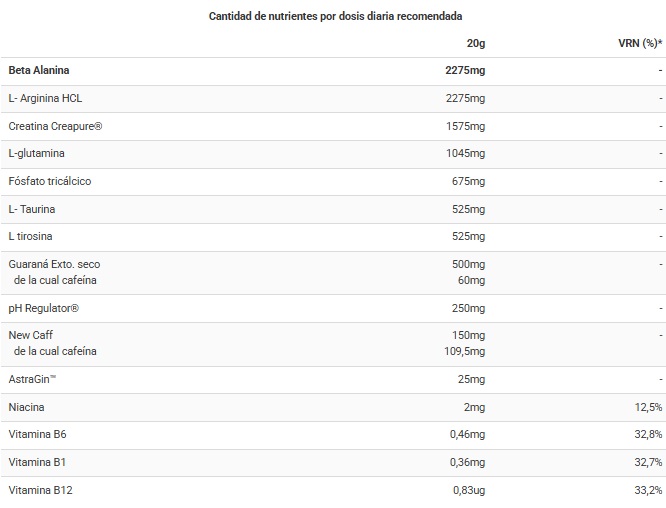Select the 109,5mg caffeine amount value

tap(465, 352)
